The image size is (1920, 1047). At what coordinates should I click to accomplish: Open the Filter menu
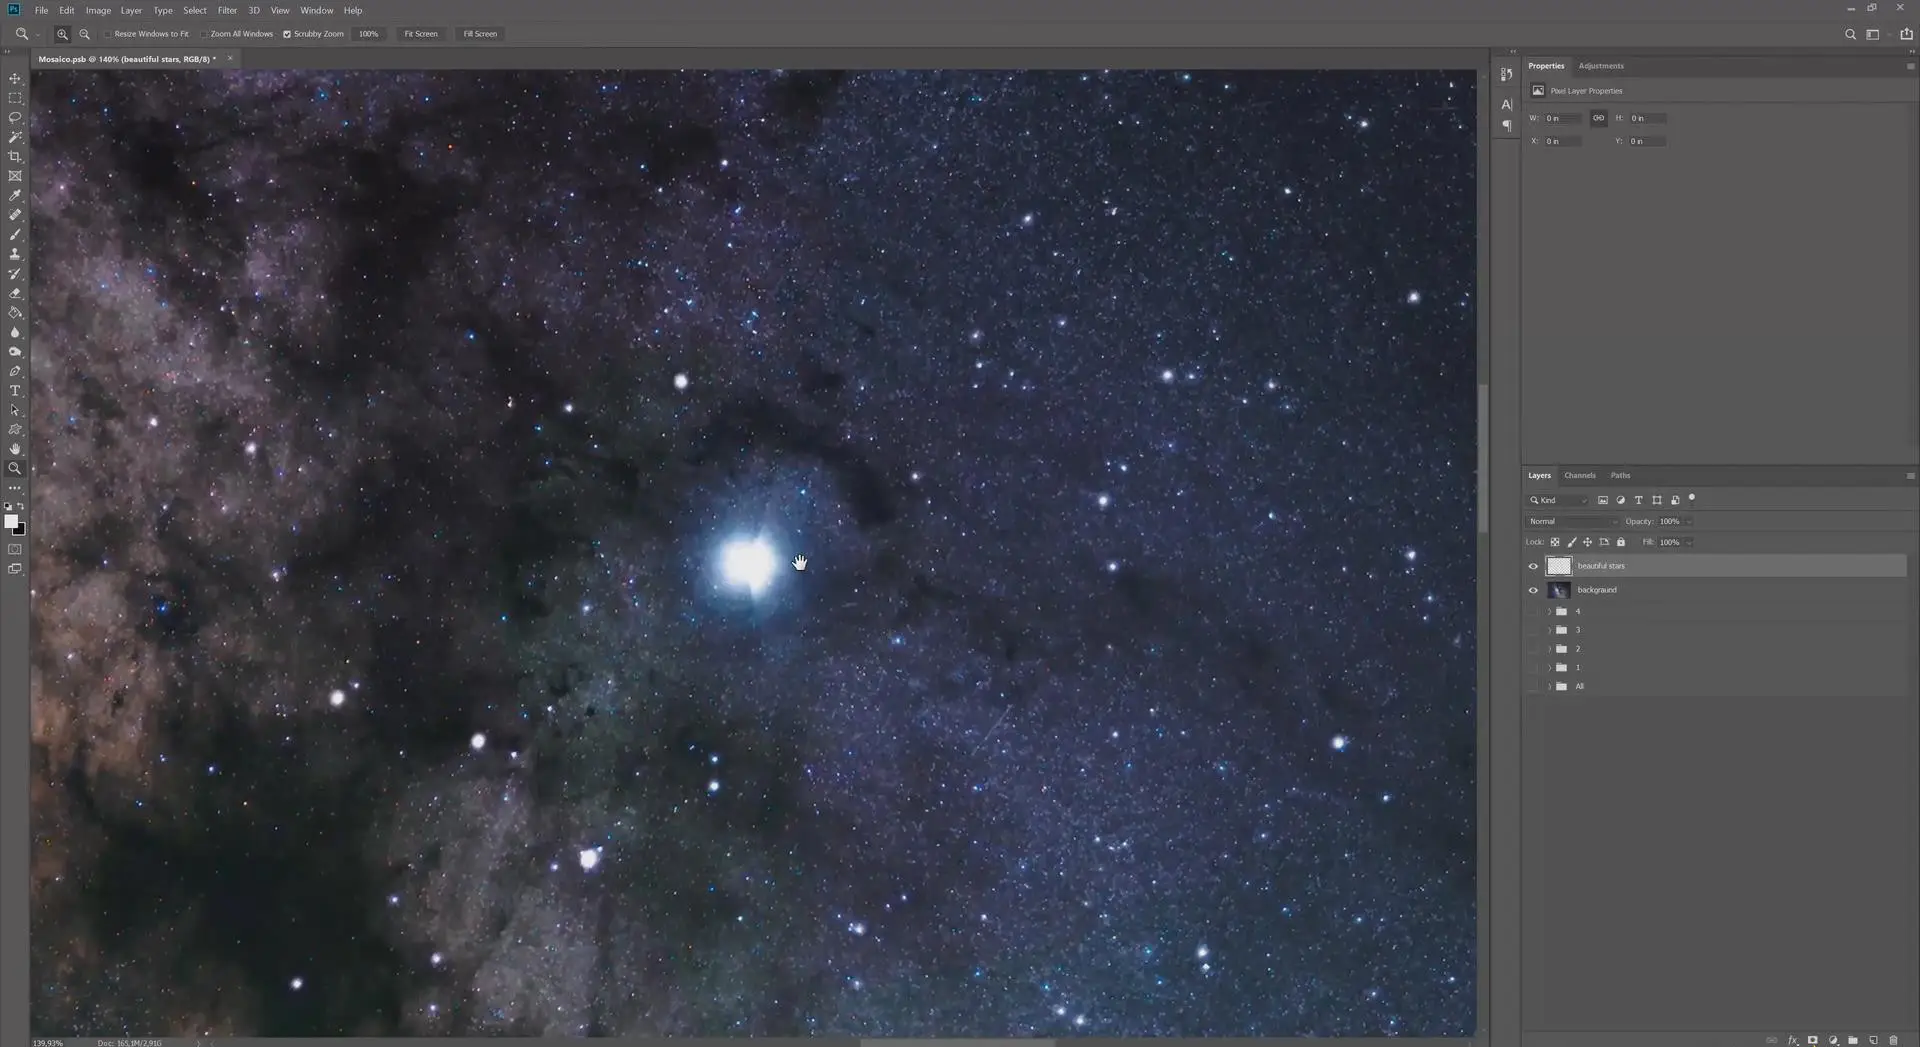tap(227, 10)
